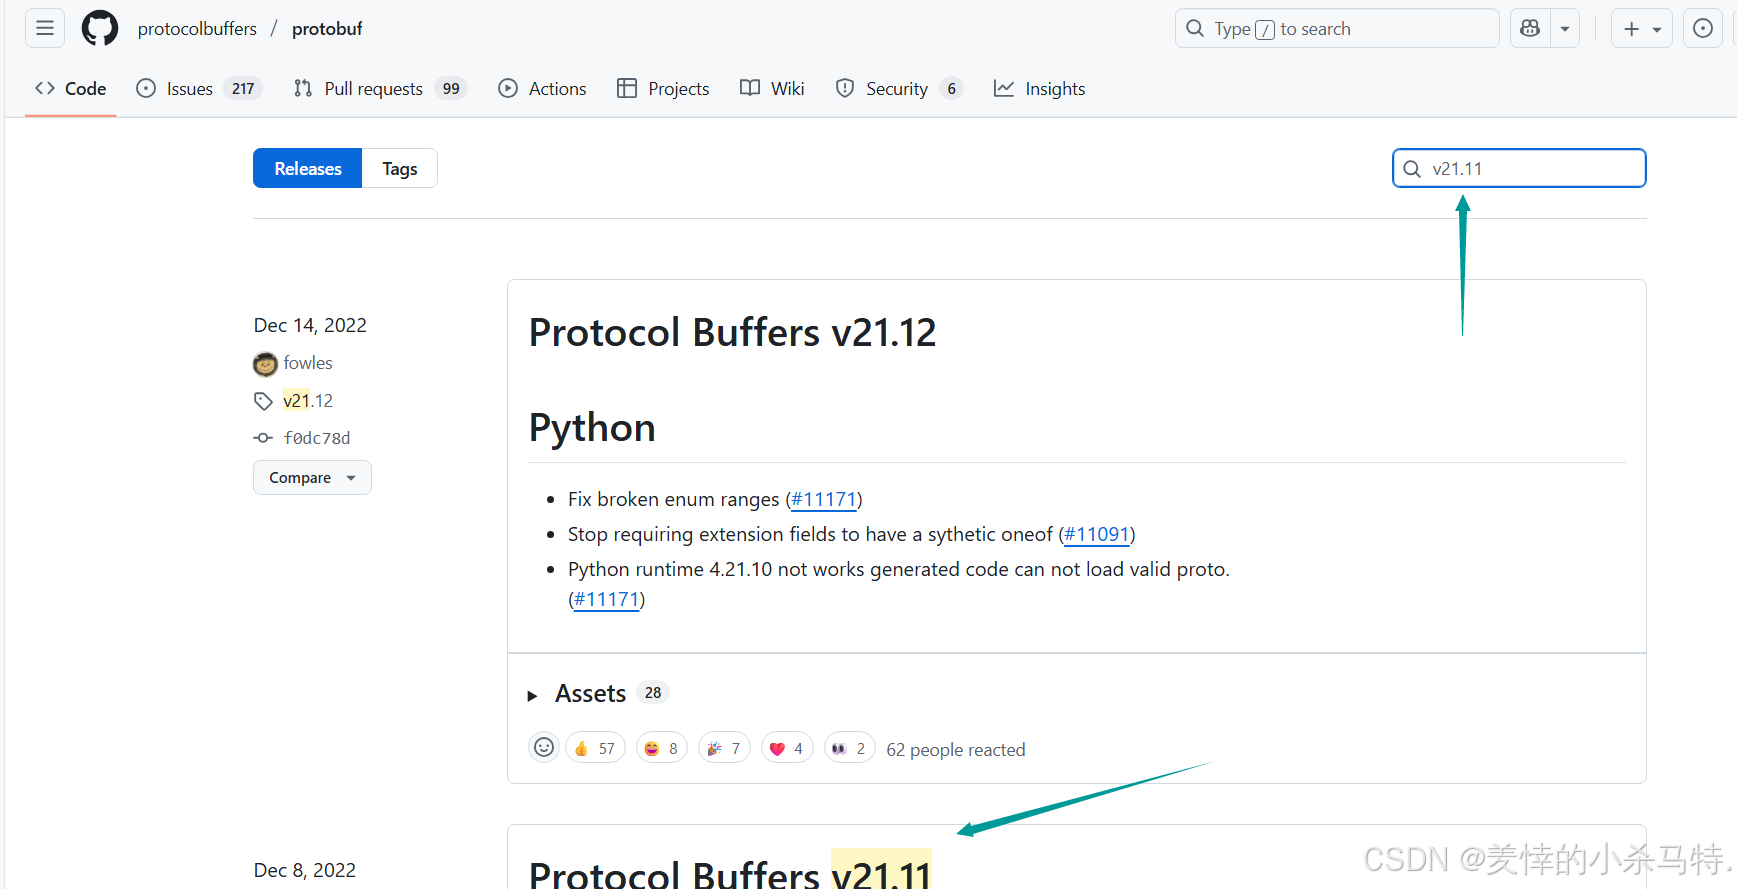Open the issues circle icon in header

click(x=1703, y=28)
